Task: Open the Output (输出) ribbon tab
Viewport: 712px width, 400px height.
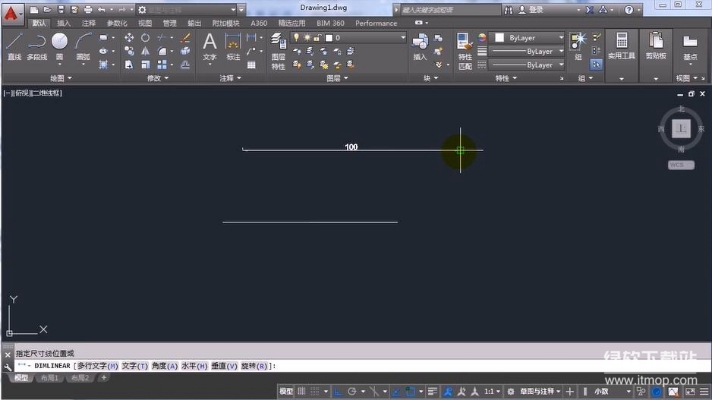Action: pyautogui.click(x=194, y=23)
